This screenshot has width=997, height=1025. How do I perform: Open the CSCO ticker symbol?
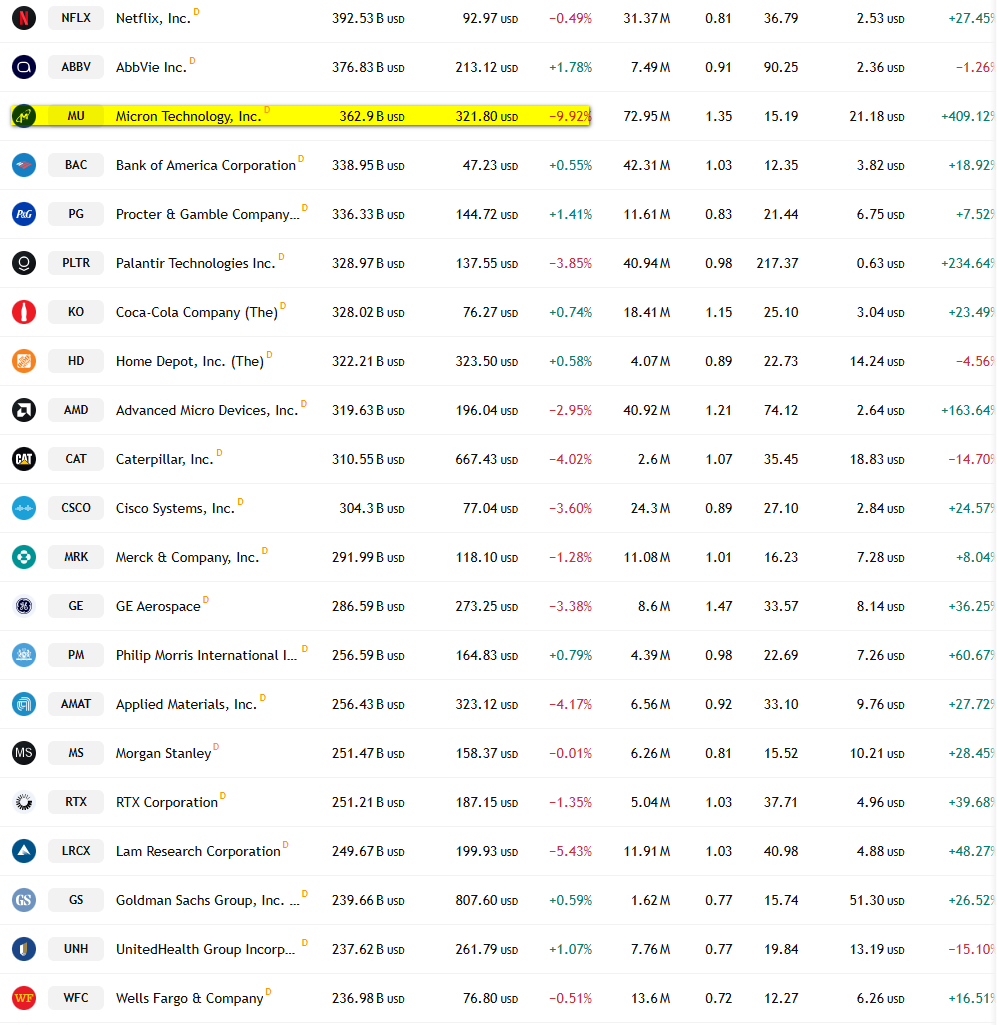(76, 508)
